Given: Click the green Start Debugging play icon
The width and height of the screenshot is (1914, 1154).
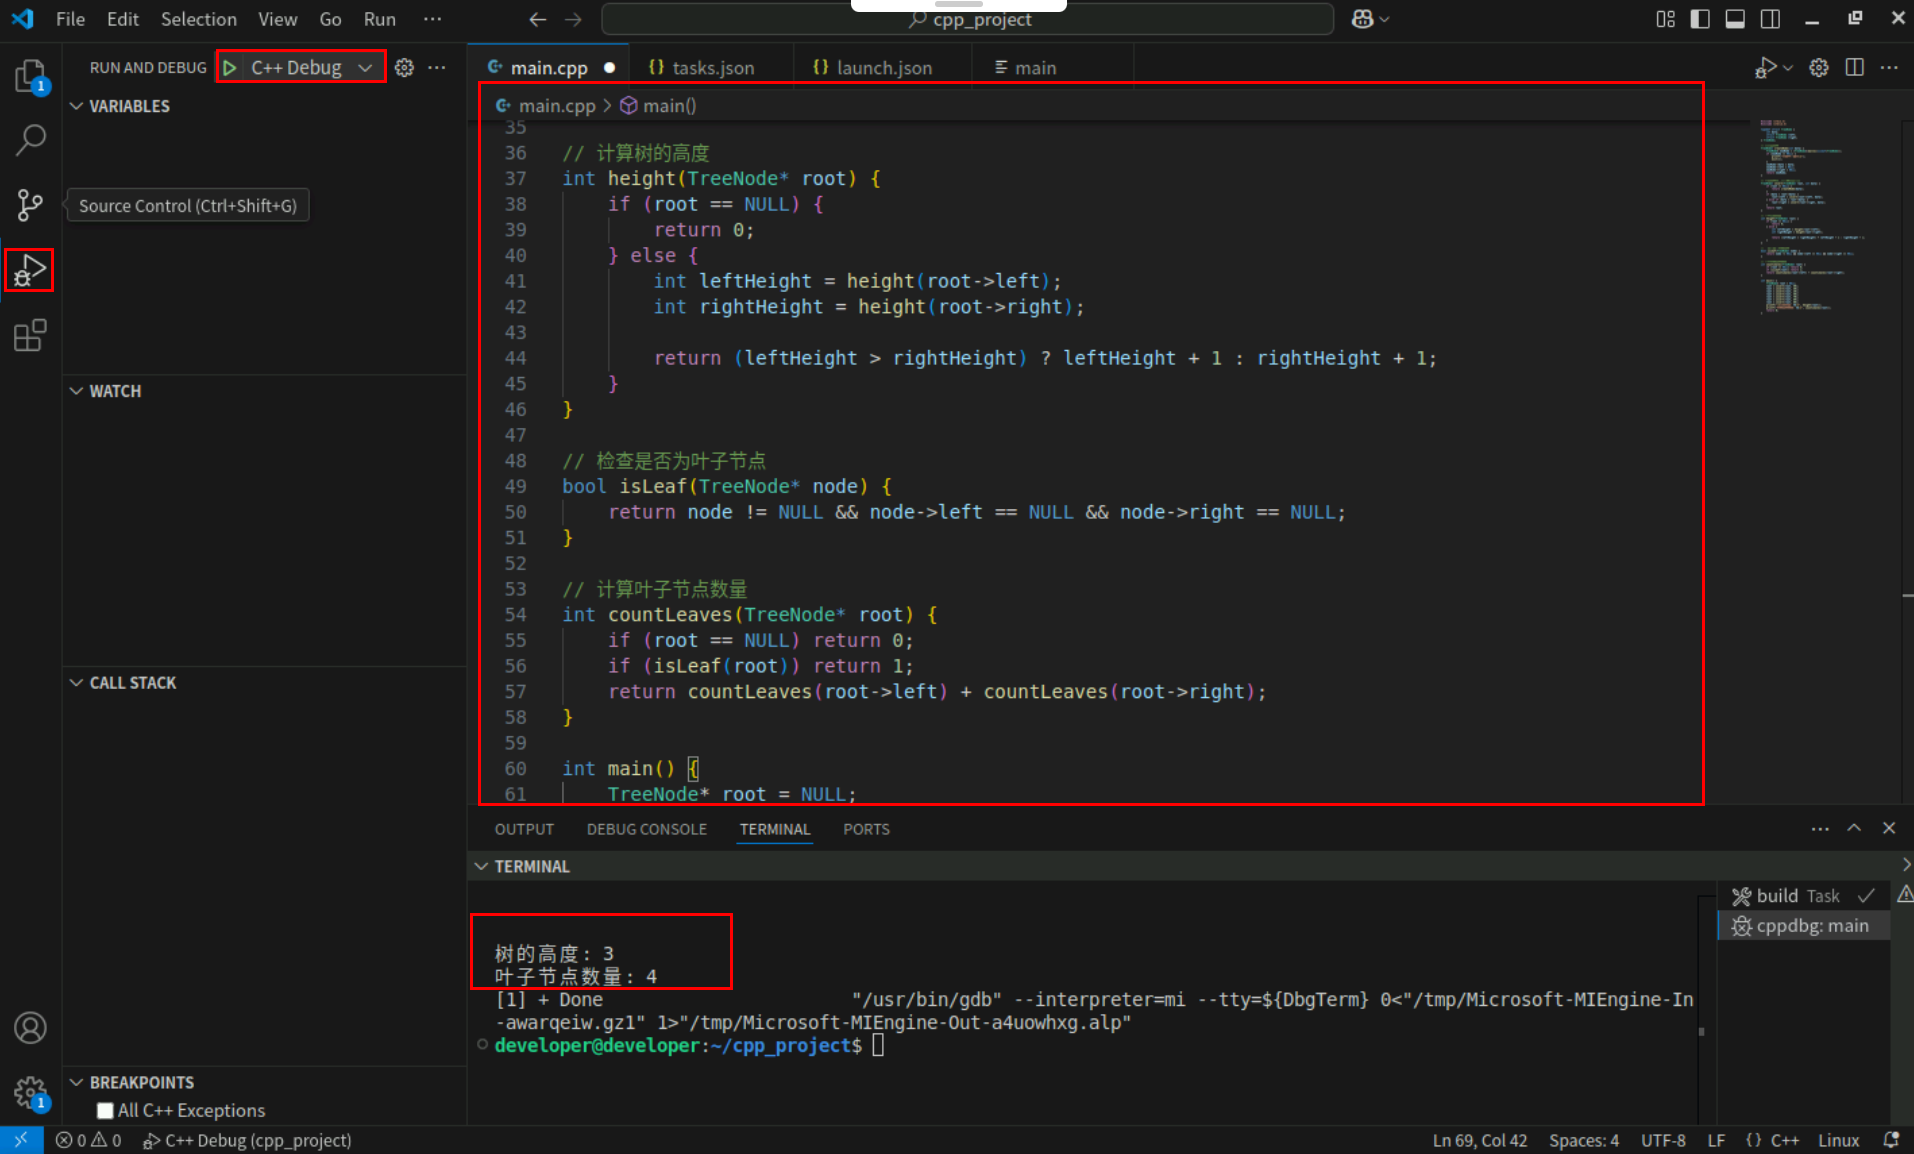Looking at the screenshot, I should click(230, 67).
